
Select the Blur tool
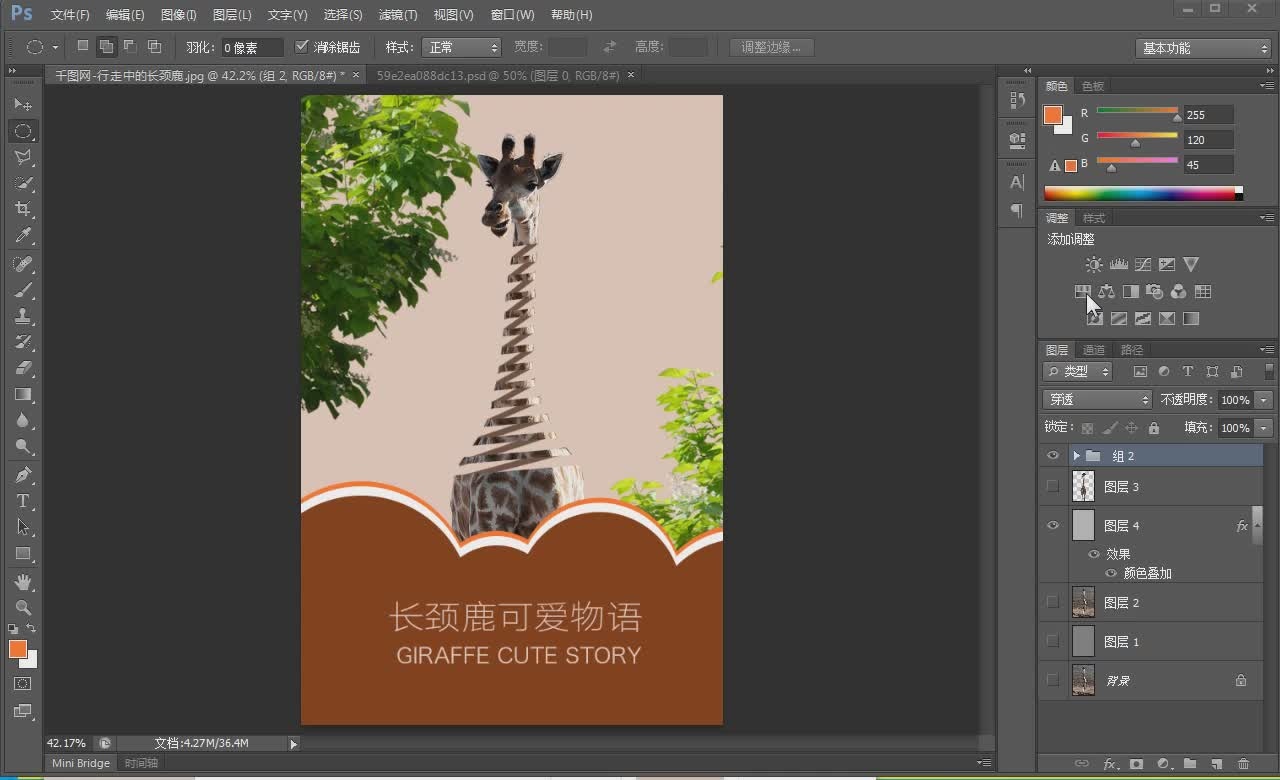point(23,421)
